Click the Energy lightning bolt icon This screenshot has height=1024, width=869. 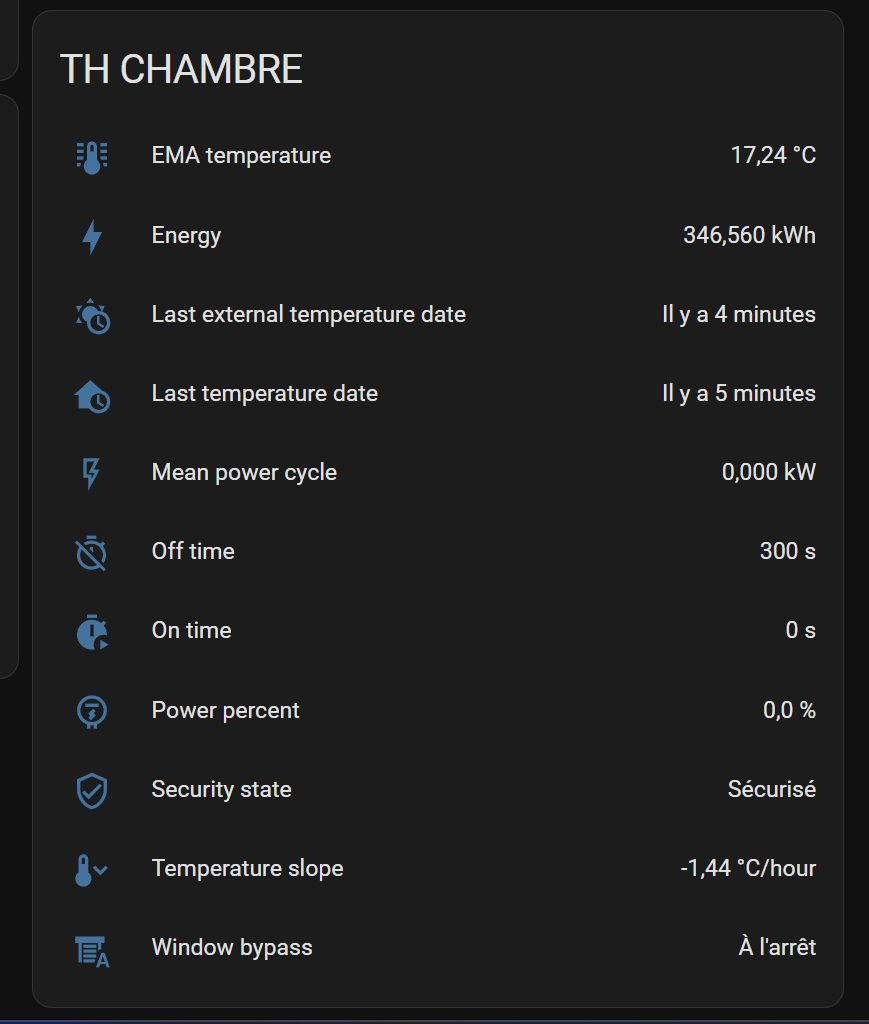click(x=92, y=236)
